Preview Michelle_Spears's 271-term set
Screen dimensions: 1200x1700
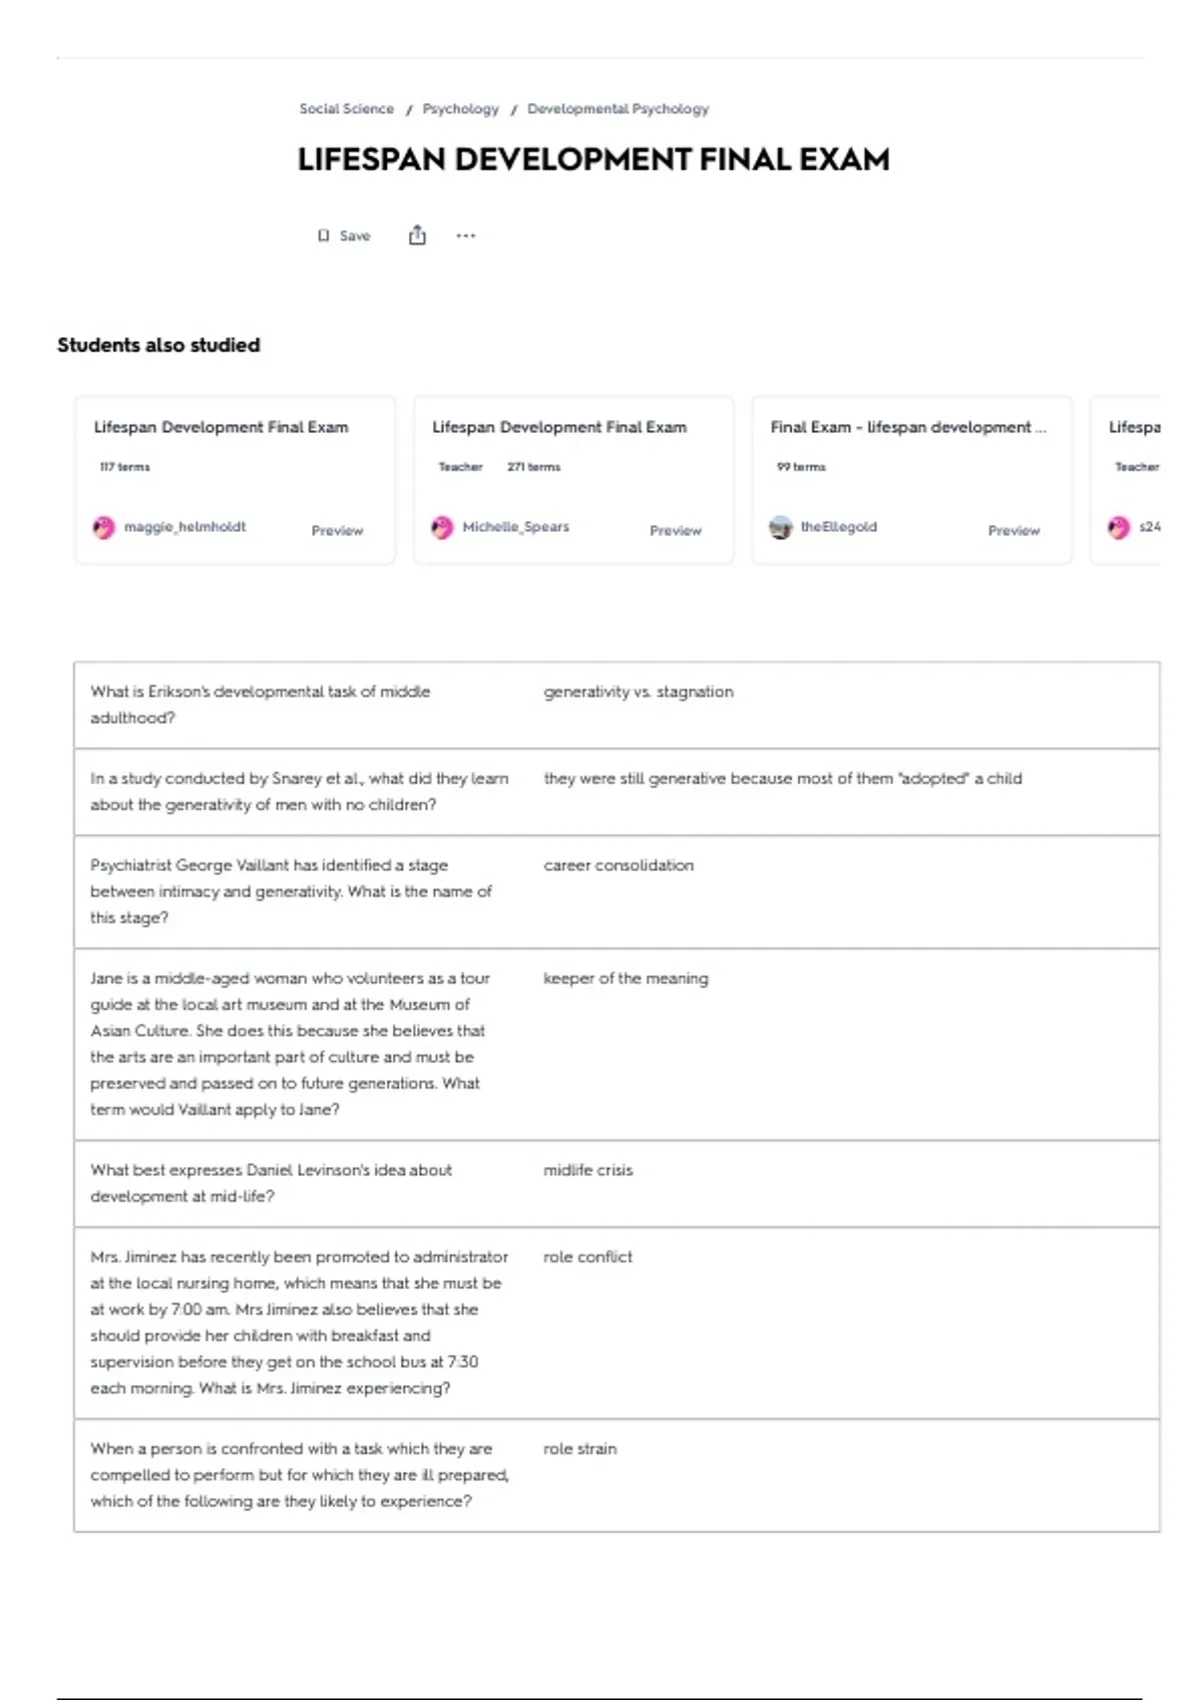pos(675,531)
